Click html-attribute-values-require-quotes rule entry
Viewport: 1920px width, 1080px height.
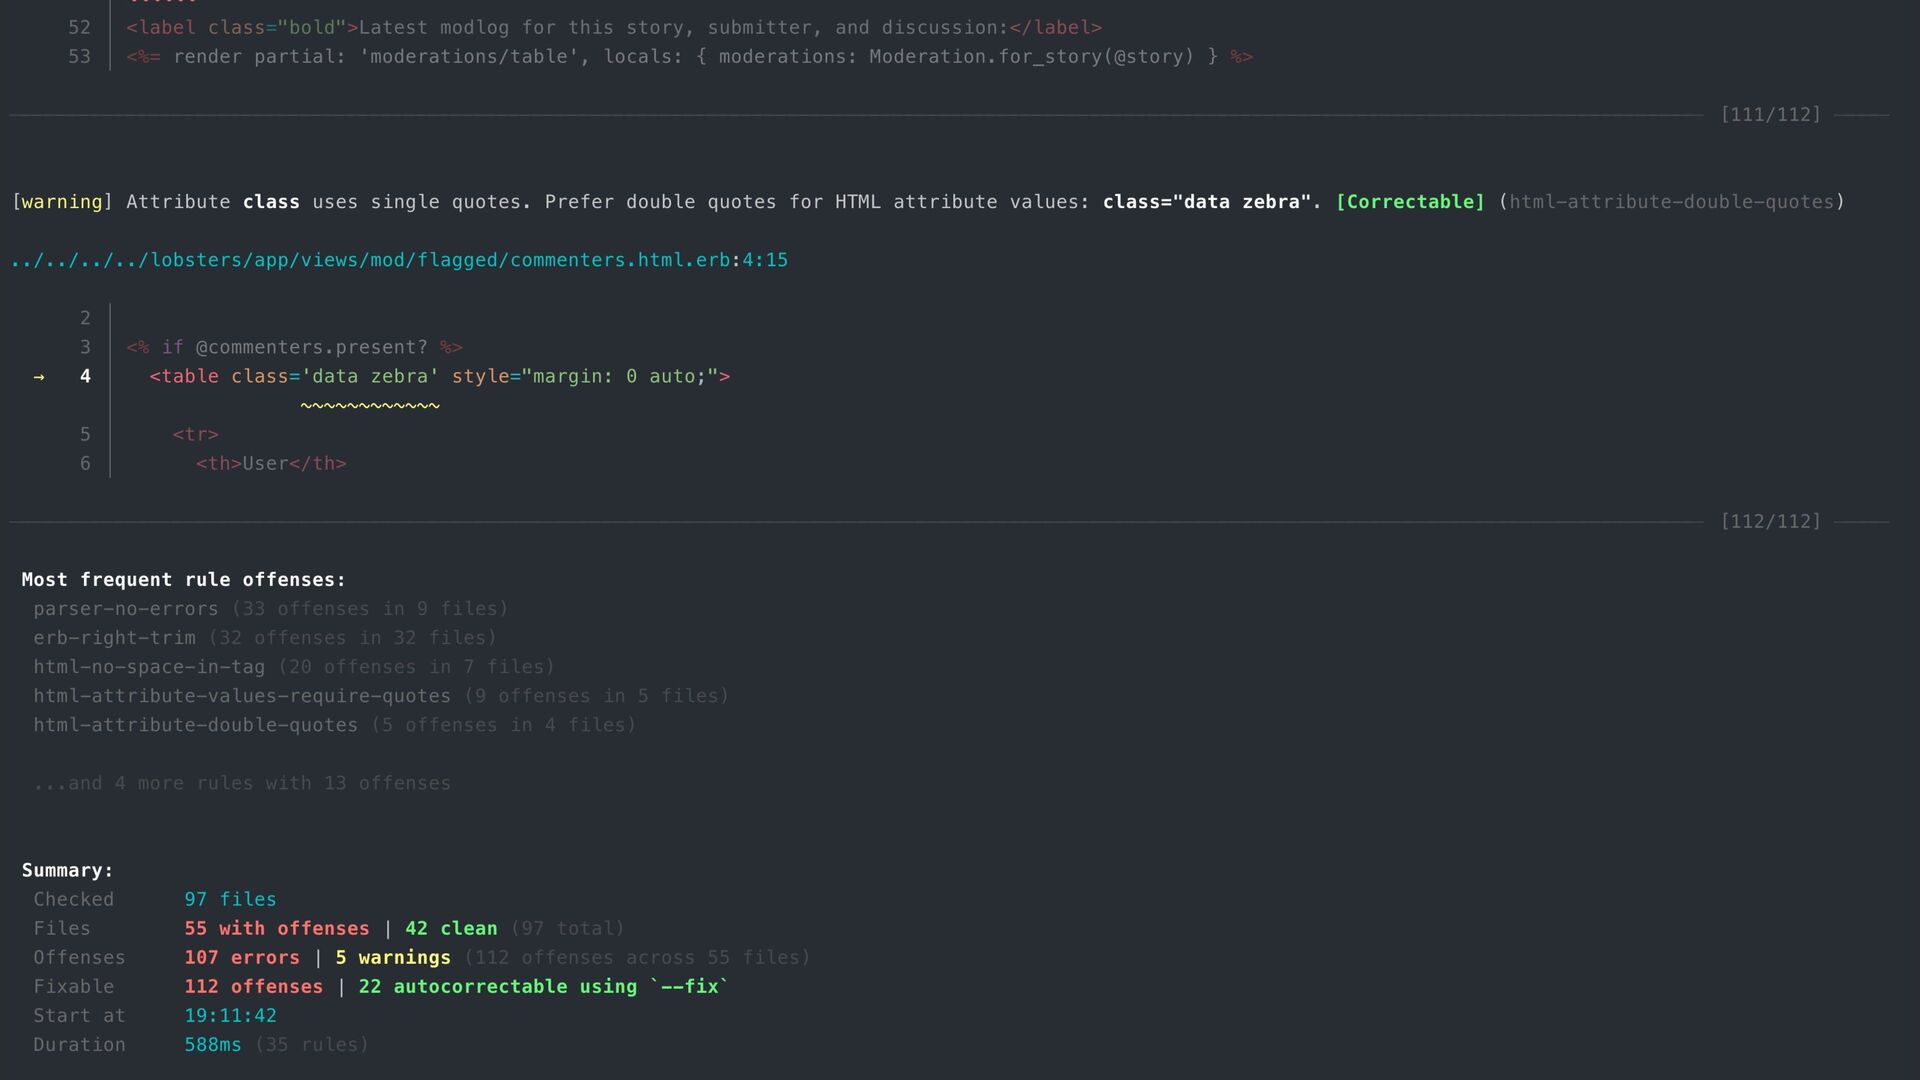[x=241, y=696]
